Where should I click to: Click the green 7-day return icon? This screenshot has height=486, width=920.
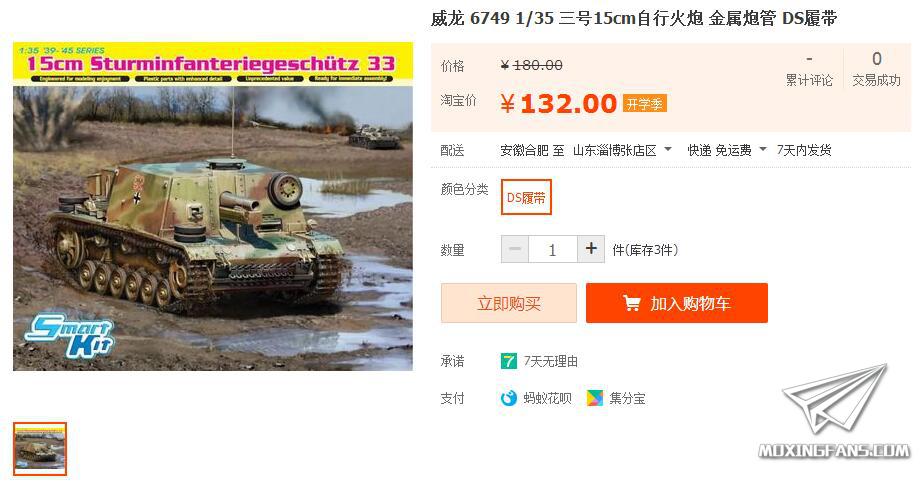click(508, 361)
